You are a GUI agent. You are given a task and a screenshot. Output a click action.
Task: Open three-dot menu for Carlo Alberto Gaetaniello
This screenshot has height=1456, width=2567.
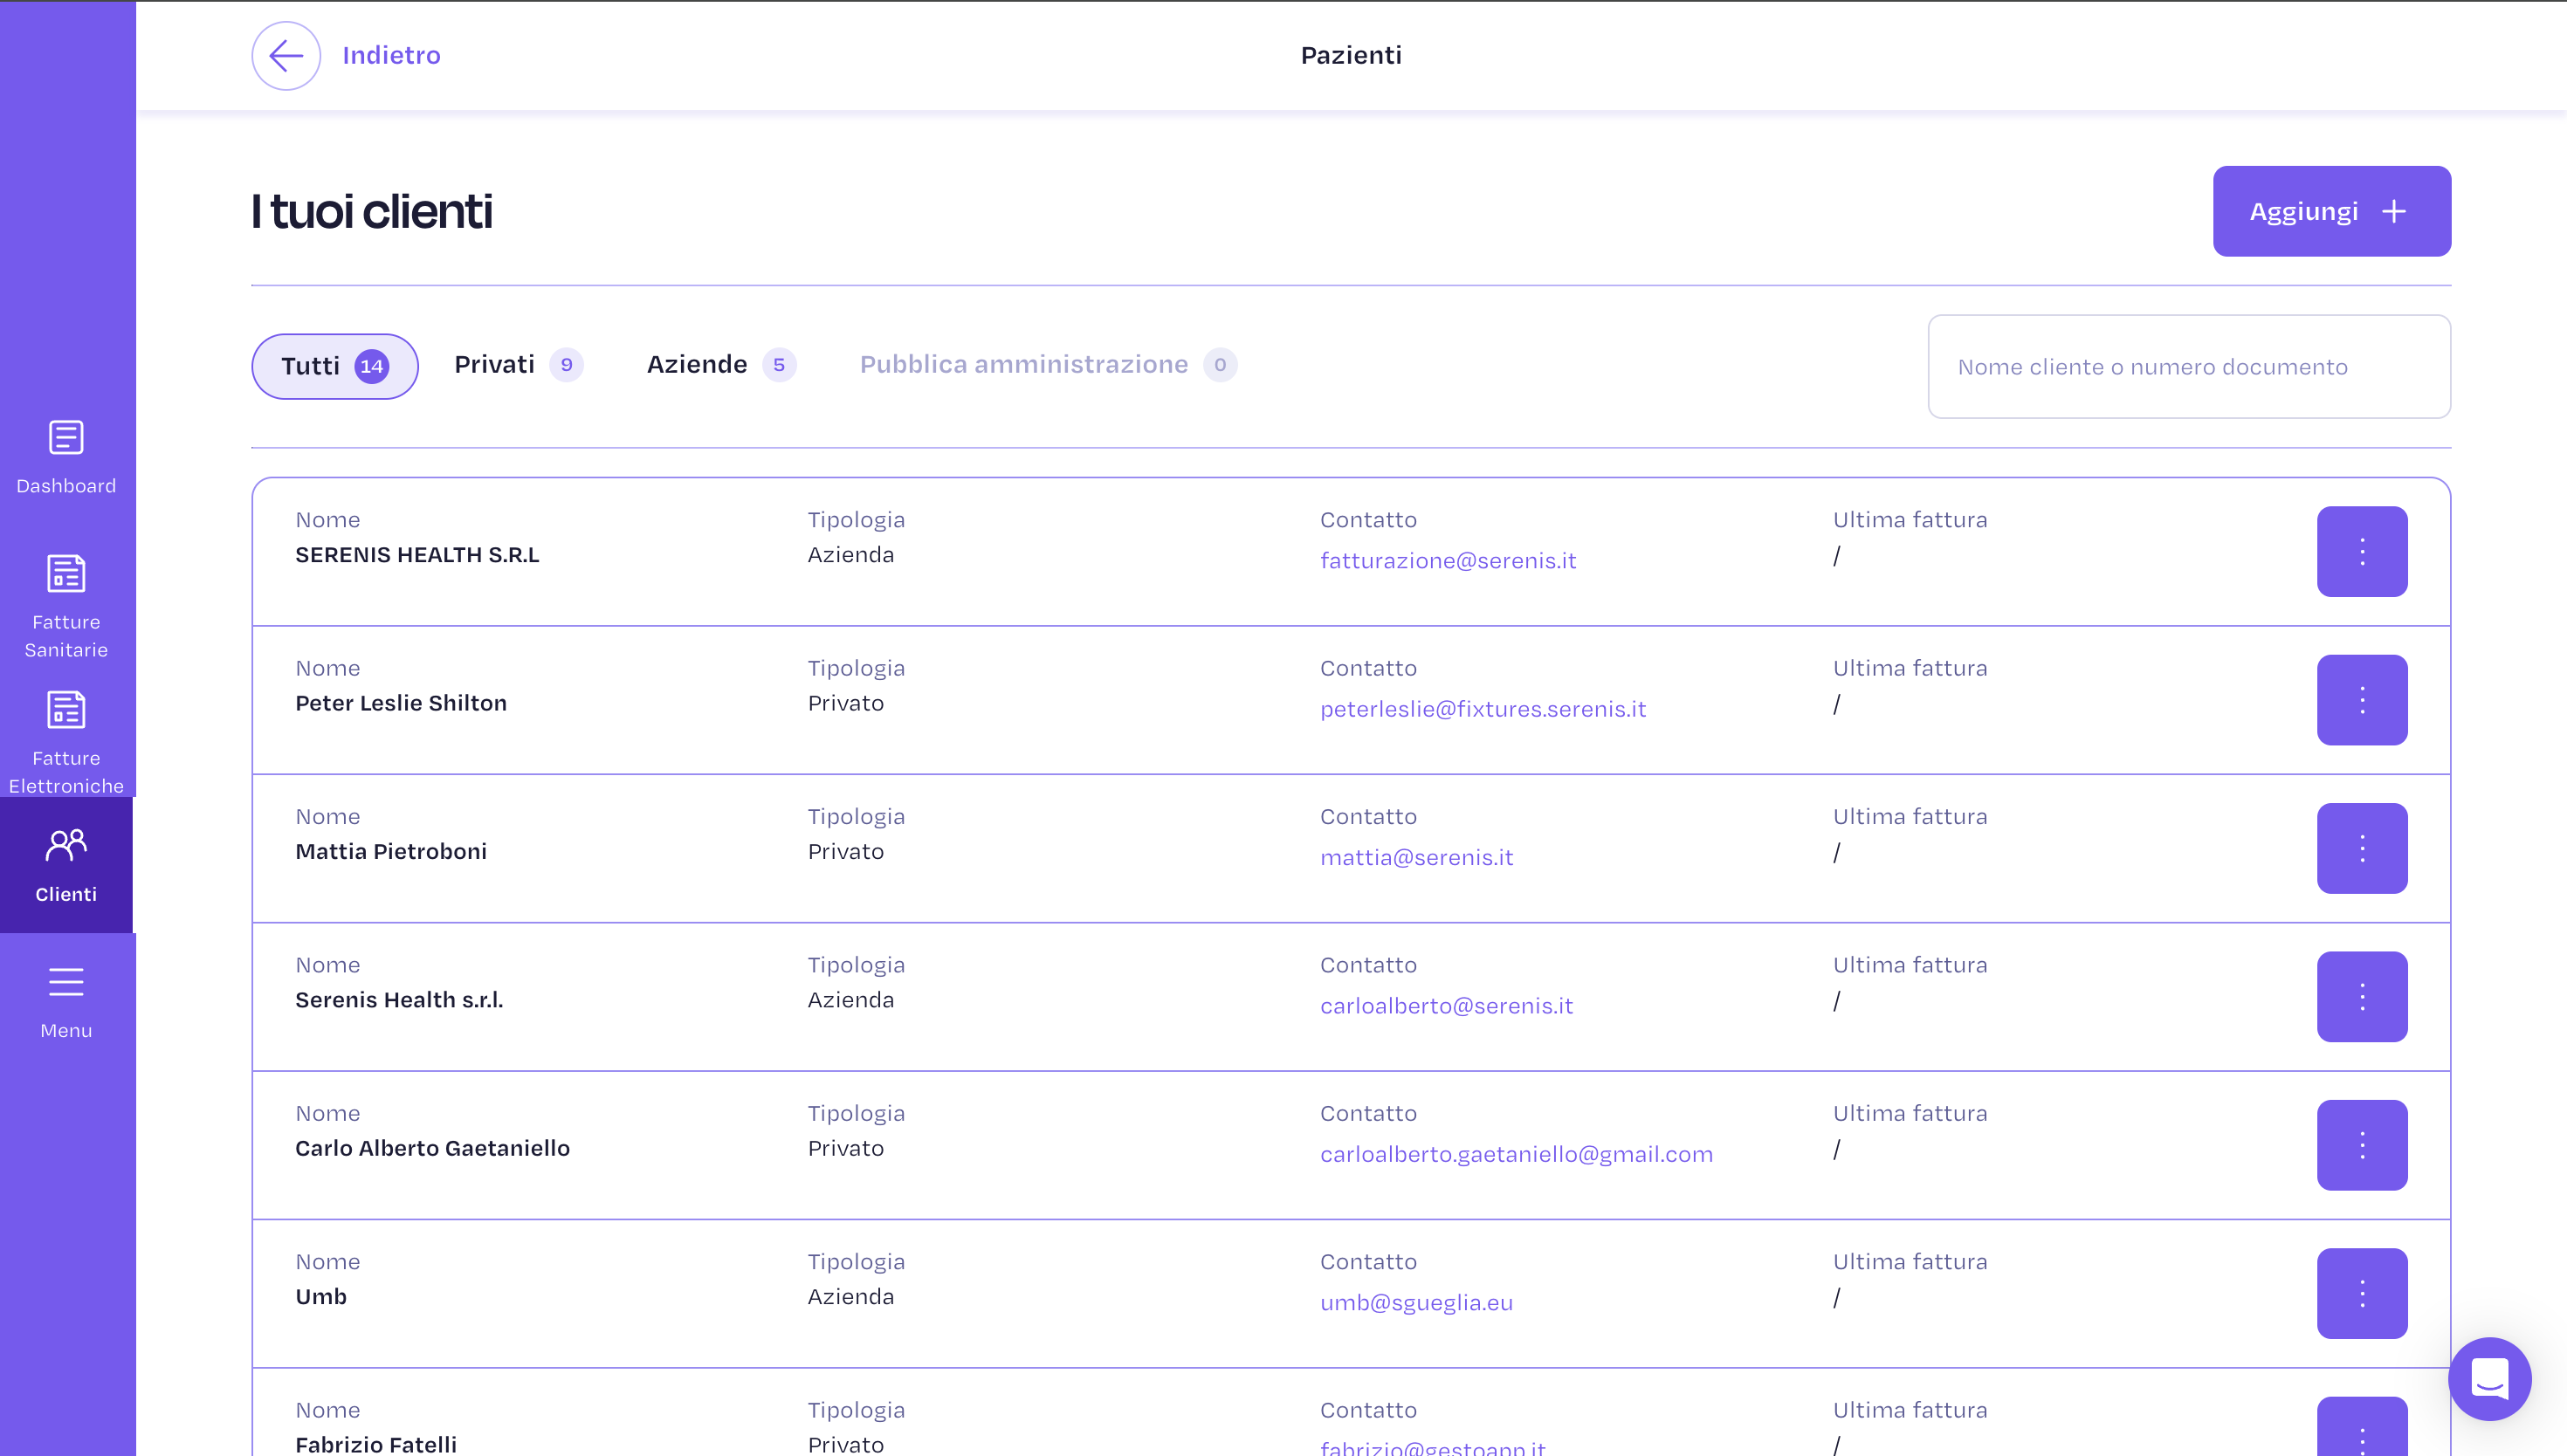[x=2362, y=1145]
